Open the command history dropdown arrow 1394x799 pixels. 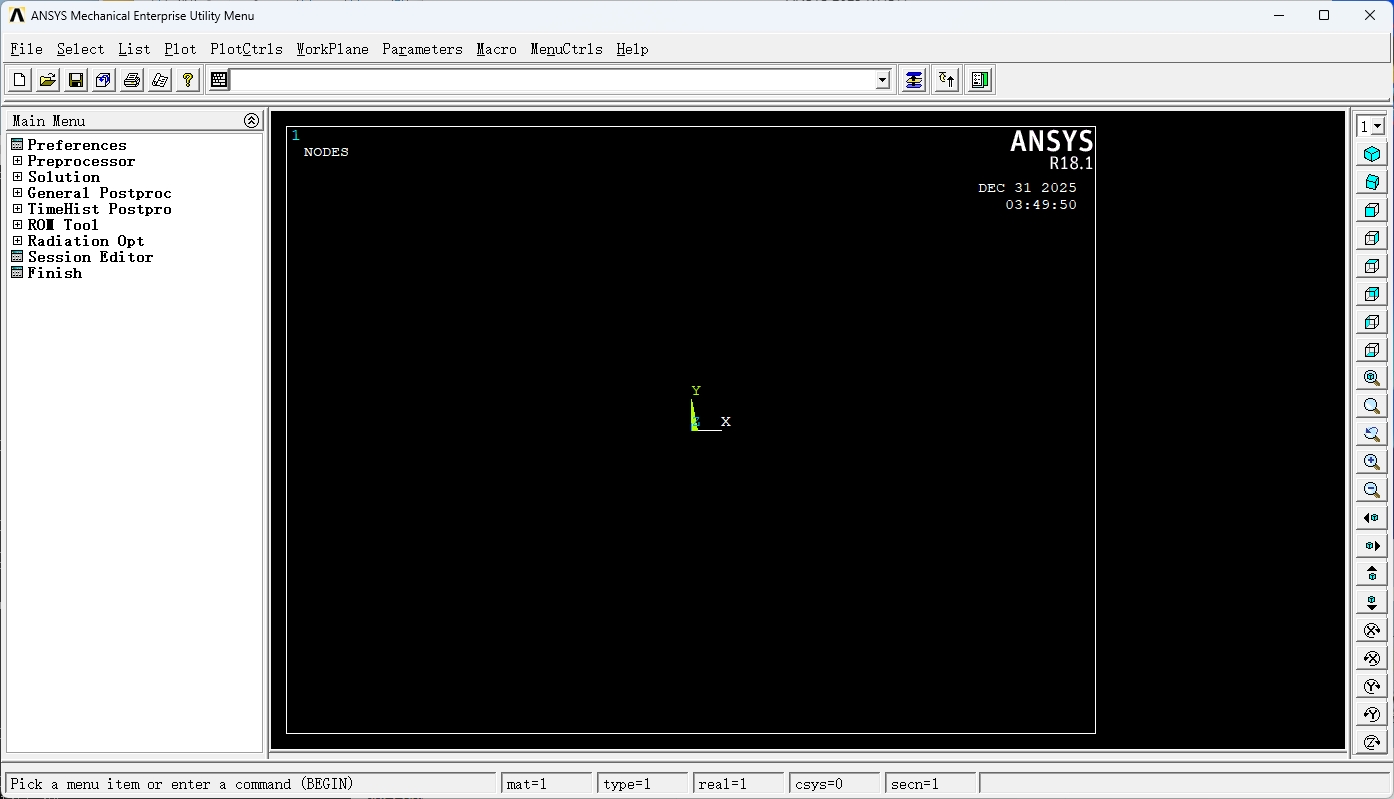pos(882,80)
